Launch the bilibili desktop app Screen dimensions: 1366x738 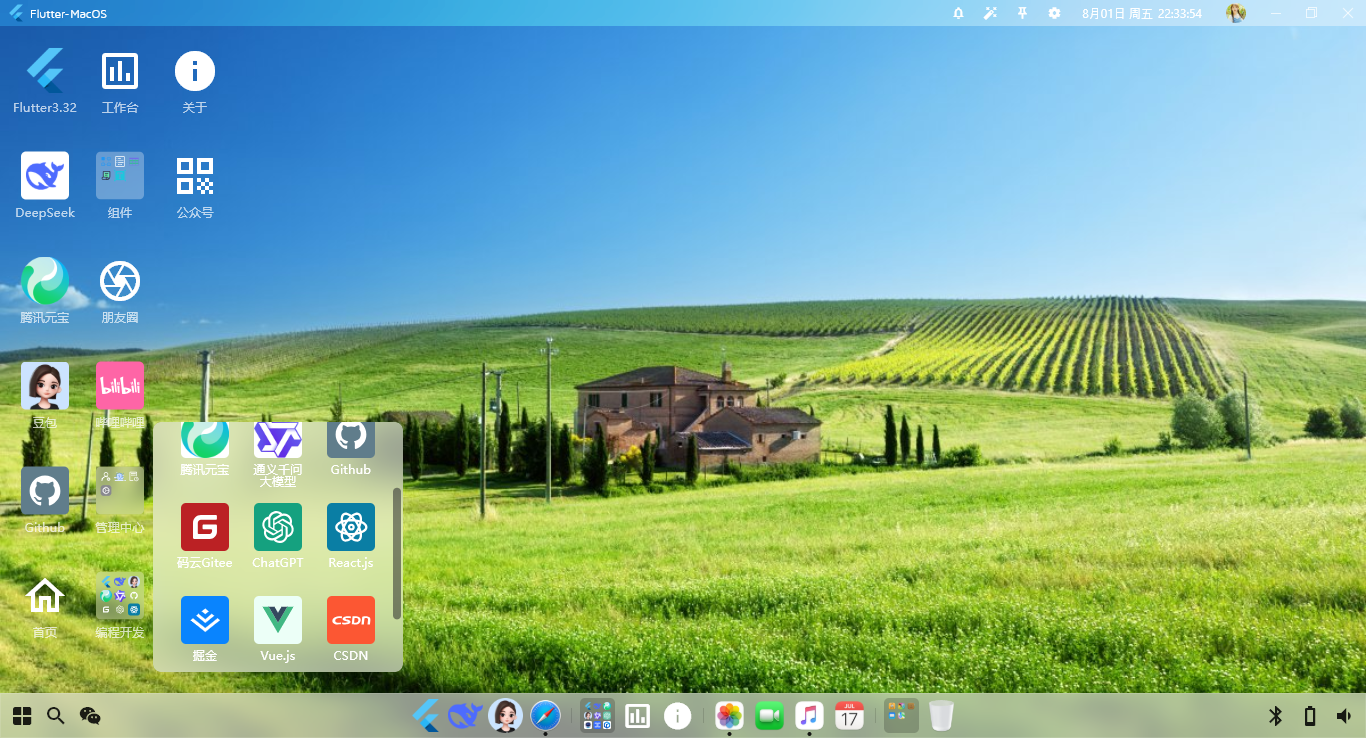click(120, 386)
